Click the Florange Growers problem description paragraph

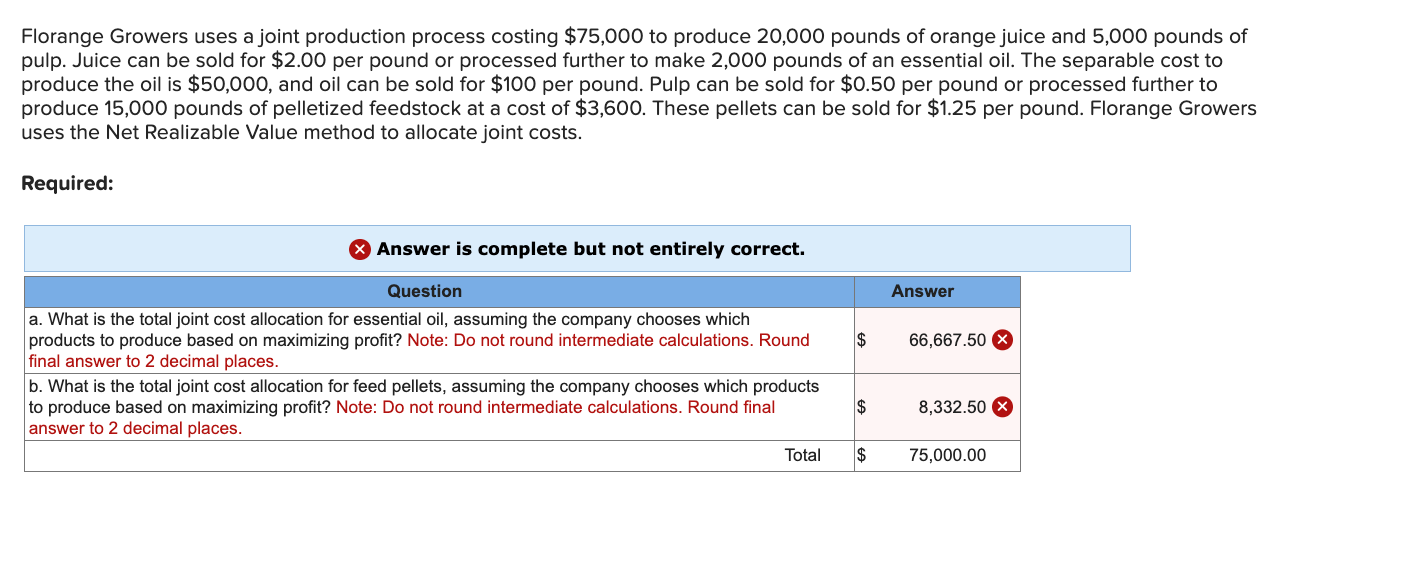point(639,85)
